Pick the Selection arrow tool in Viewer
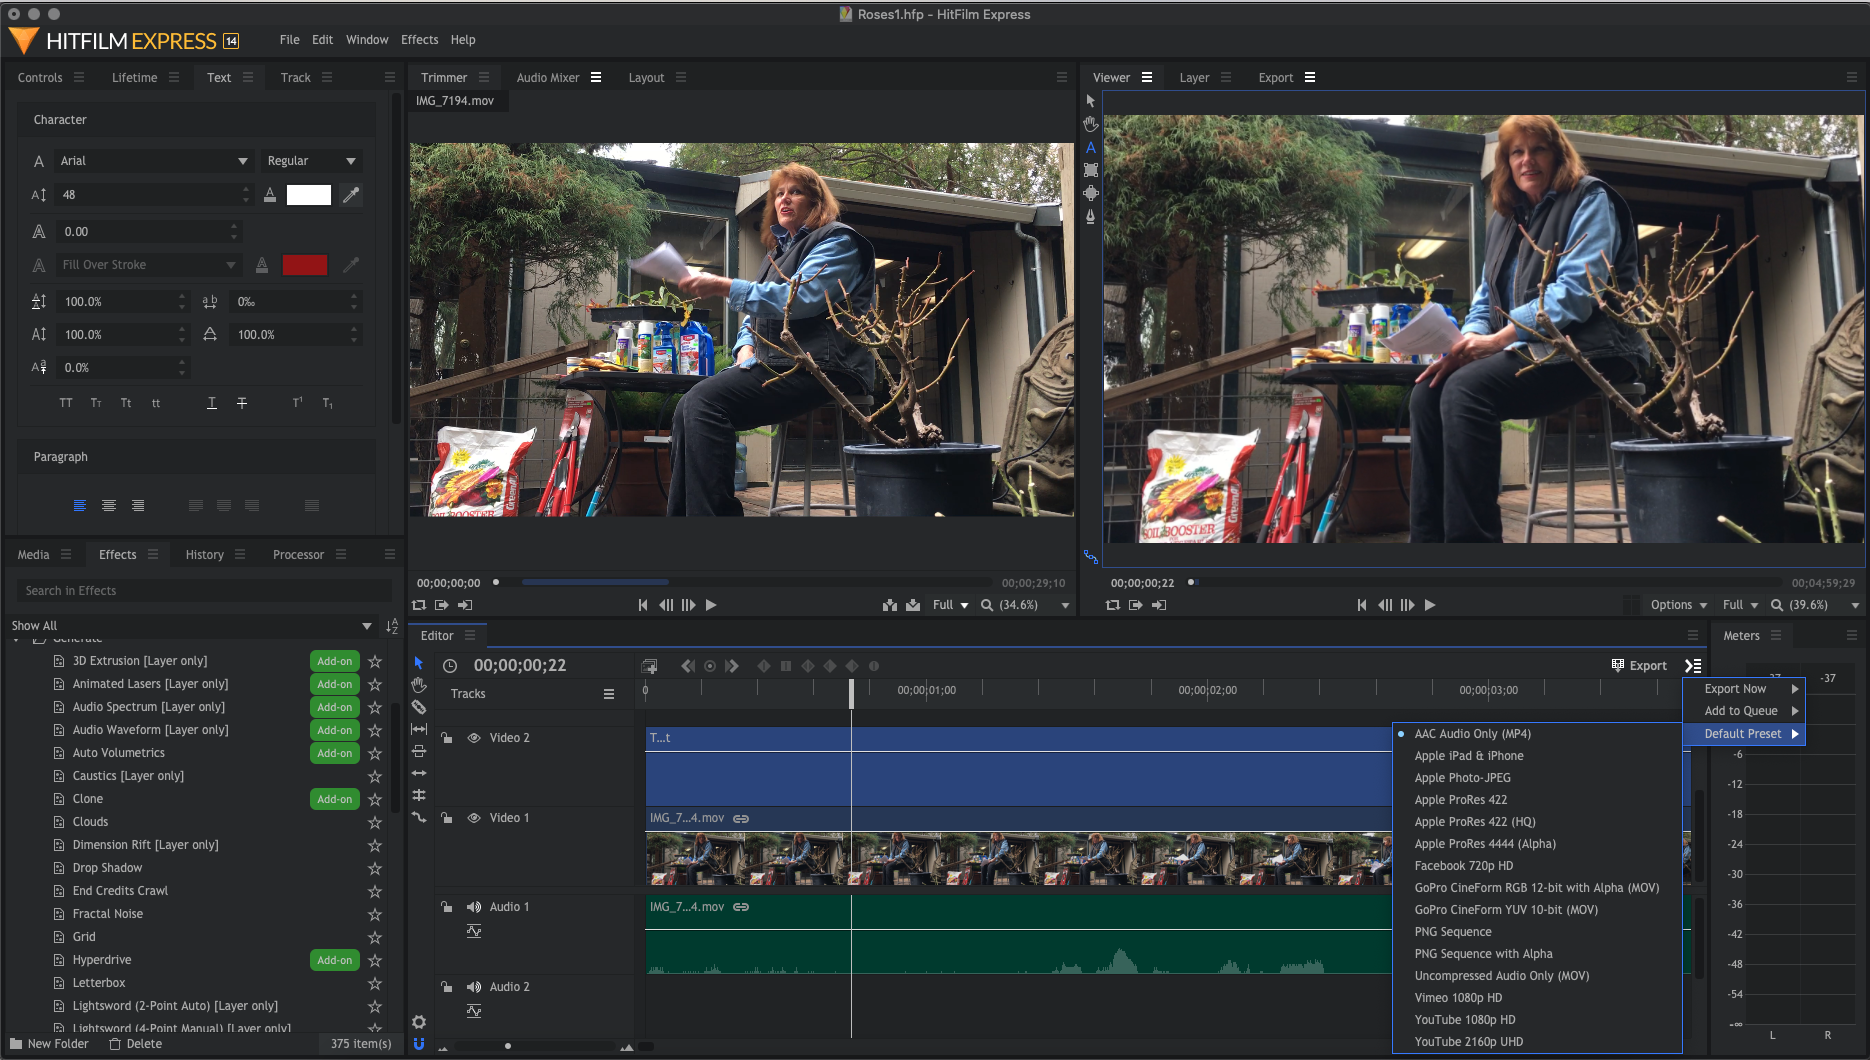 click(1090, 101)
